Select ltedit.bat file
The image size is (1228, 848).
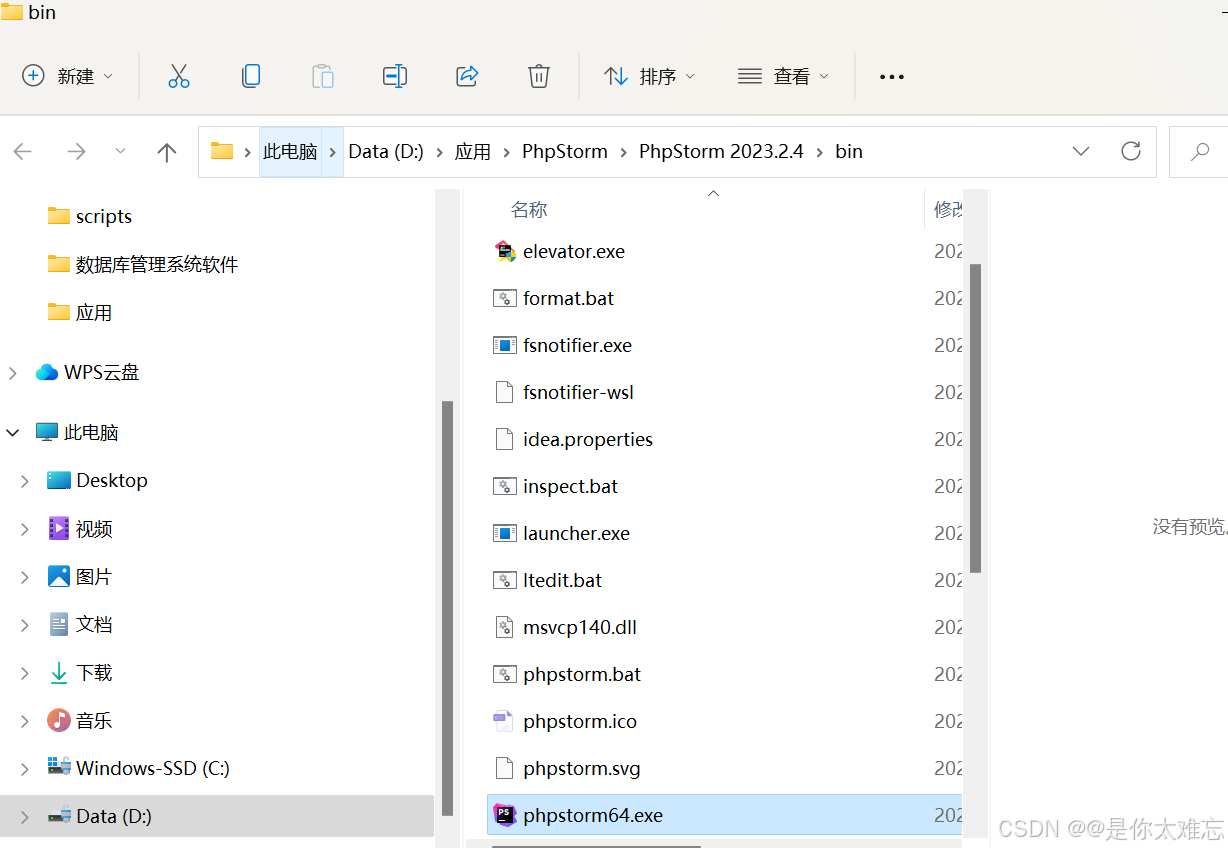[724, 580]
